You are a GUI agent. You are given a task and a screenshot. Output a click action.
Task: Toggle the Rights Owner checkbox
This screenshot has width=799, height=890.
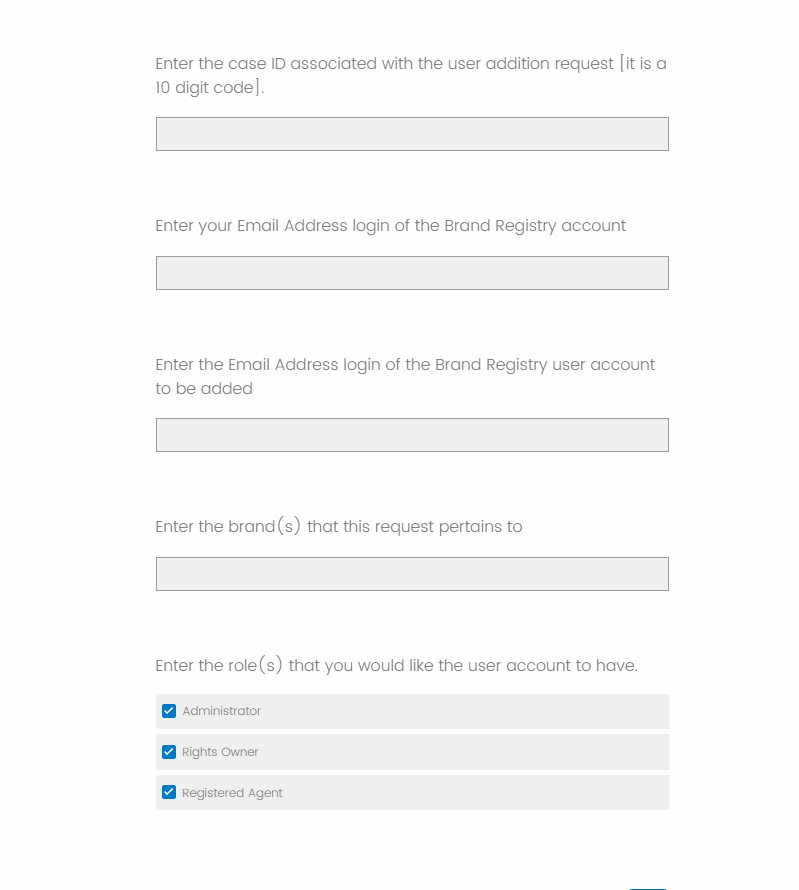169,752
